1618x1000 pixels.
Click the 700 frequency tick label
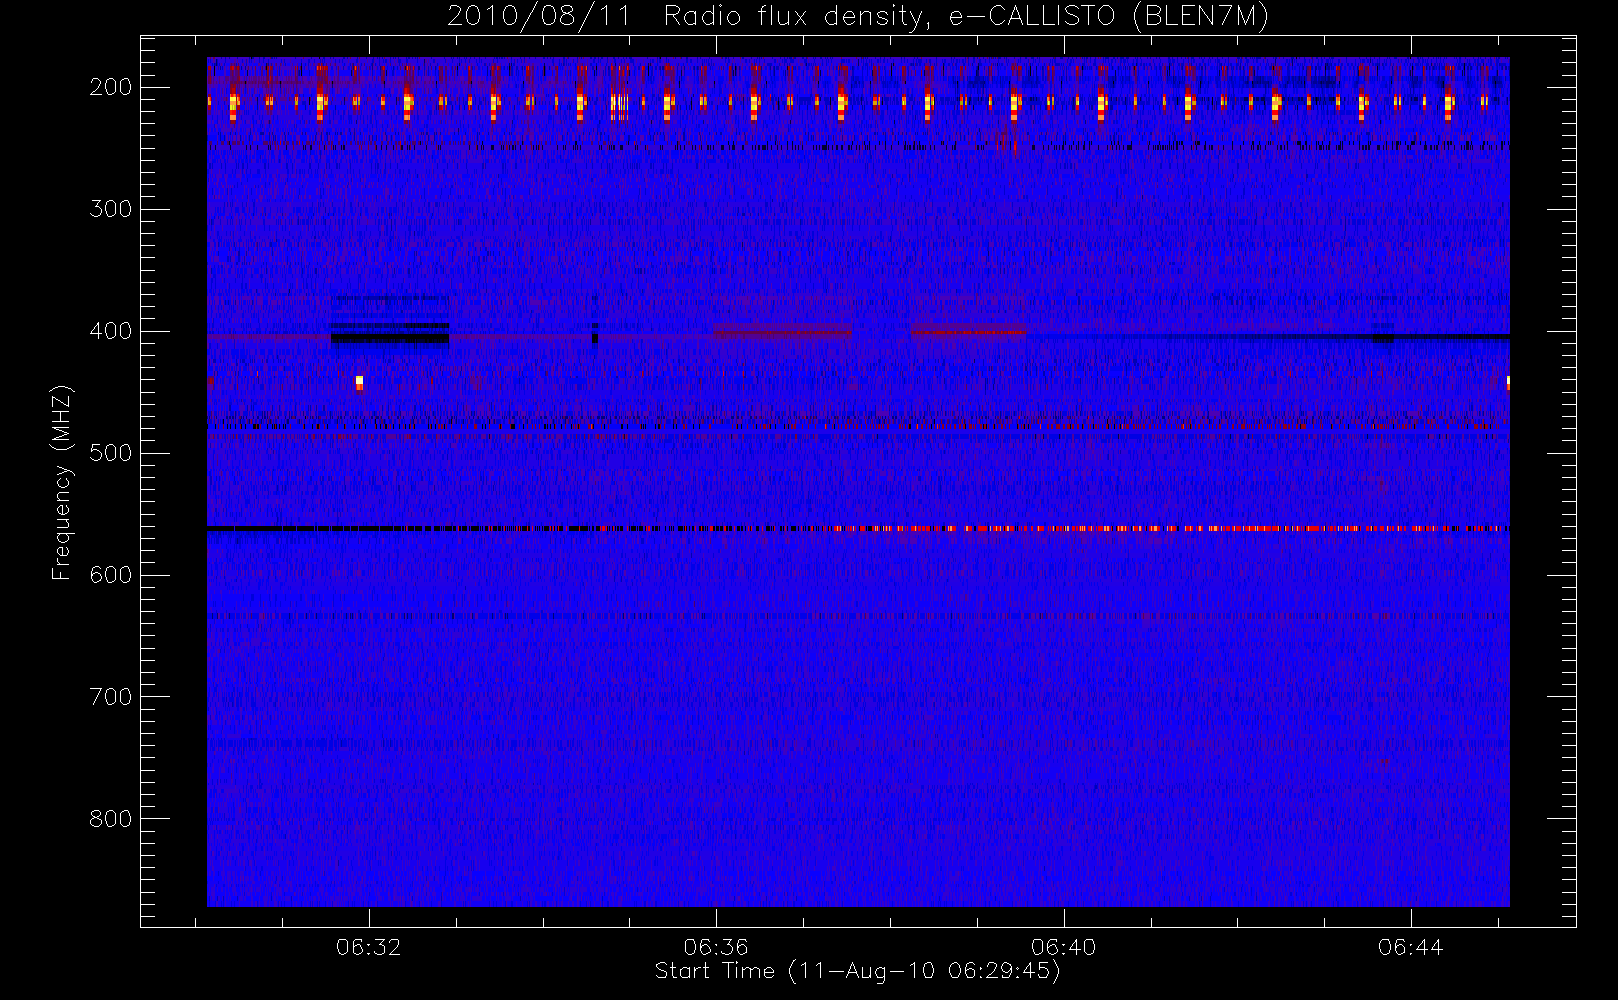111,697
